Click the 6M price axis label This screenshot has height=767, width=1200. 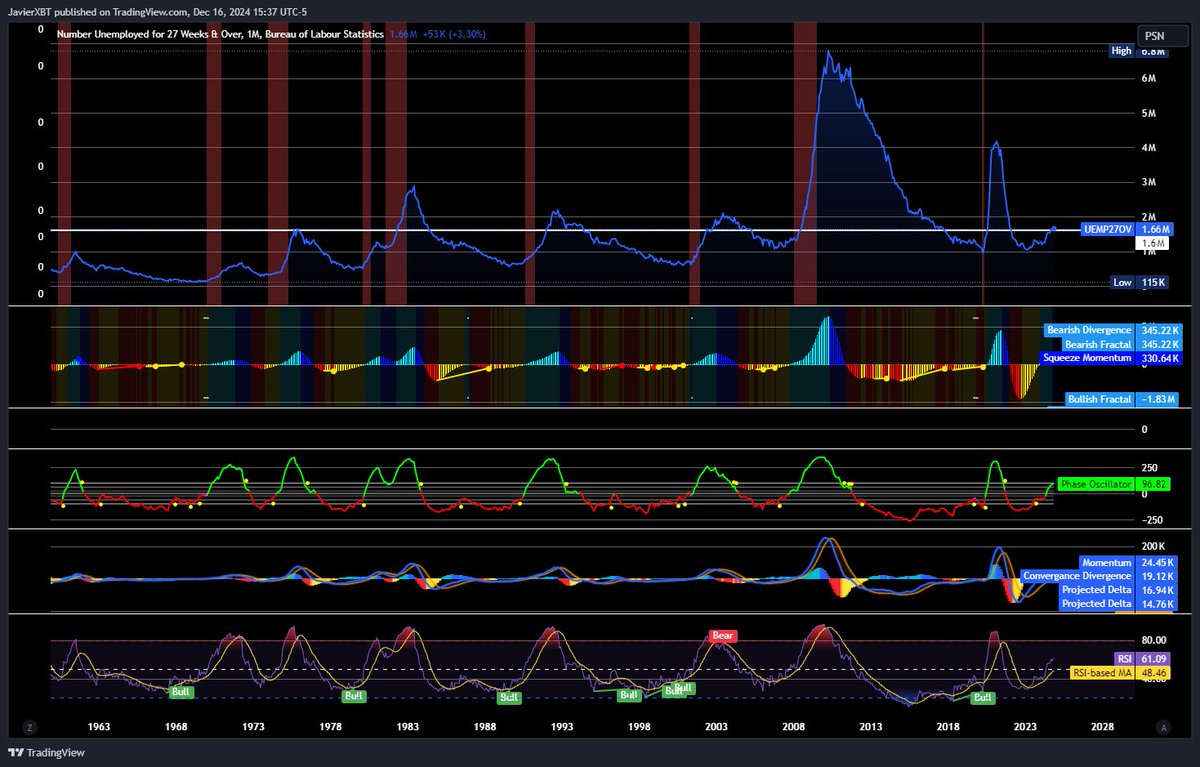point(1149,78)
